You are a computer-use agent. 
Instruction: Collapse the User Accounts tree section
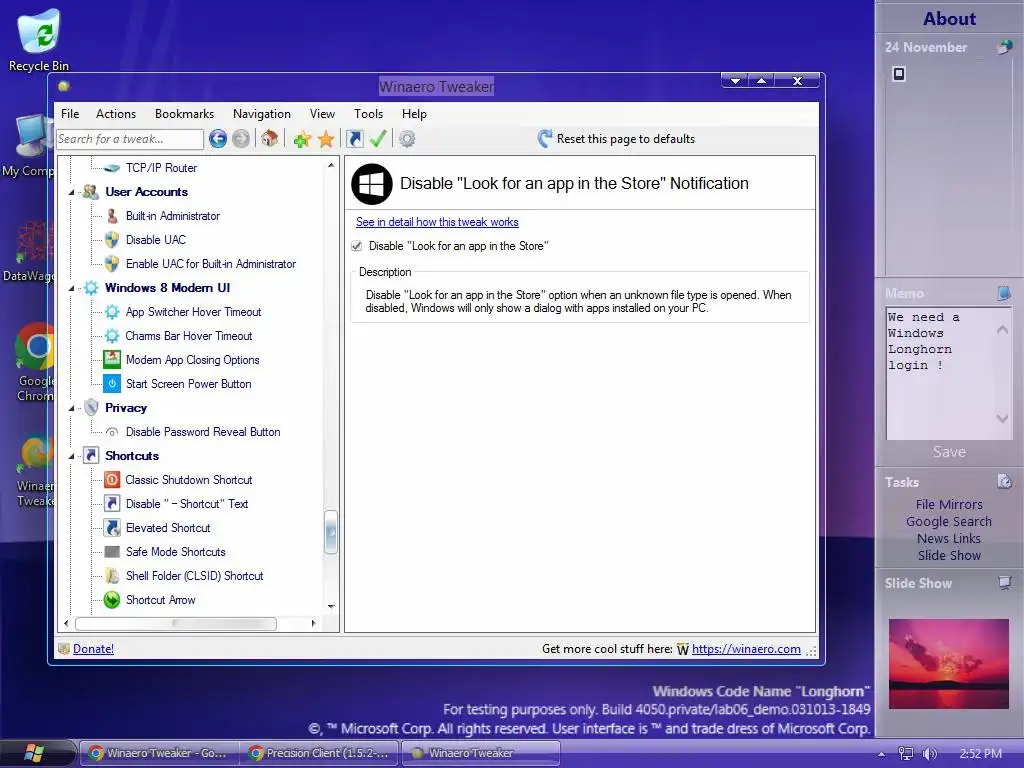(x=71, y=193)
